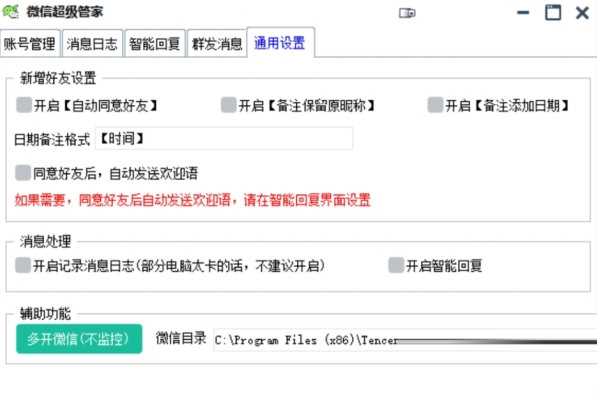
Task: Enable 开启智能回复 checkbox
Action: pos(396,265)
